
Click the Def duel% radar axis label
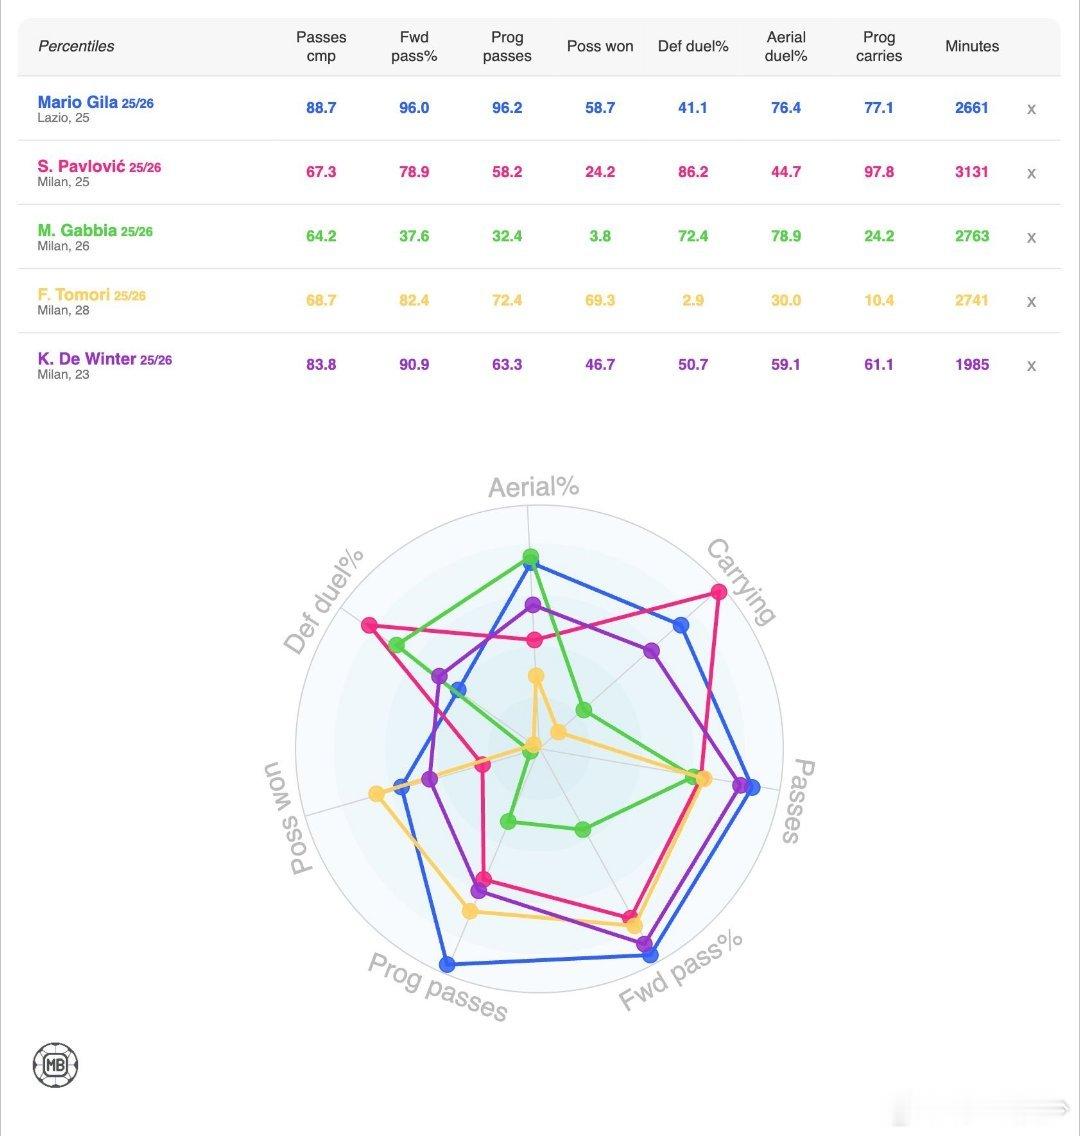[x=323, y=601]
